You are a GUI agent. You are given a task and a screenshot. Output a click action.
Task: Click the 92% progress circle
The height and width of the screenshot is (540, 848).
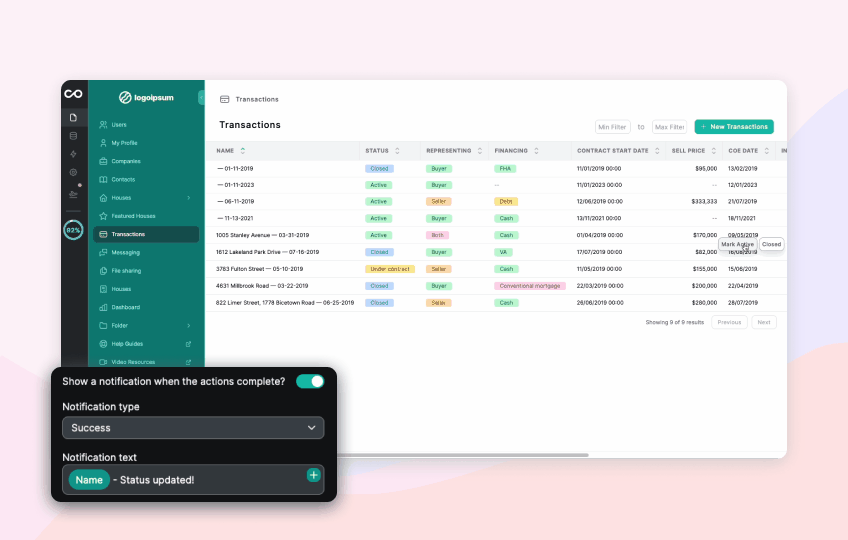(x=74, y=230)
